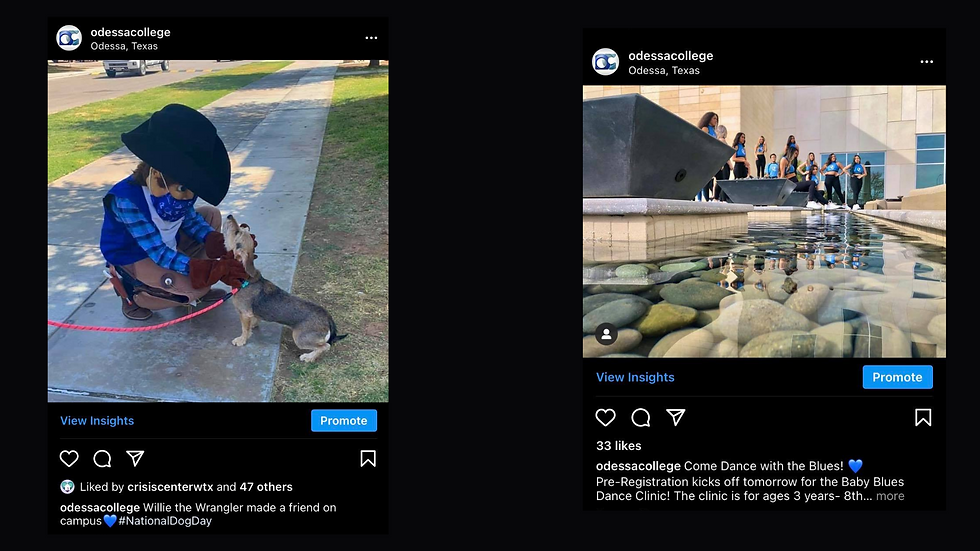980x551 pixels.
Task: Comment on the Baby Blues Dance Clinic post
Action: pos(641,417)
